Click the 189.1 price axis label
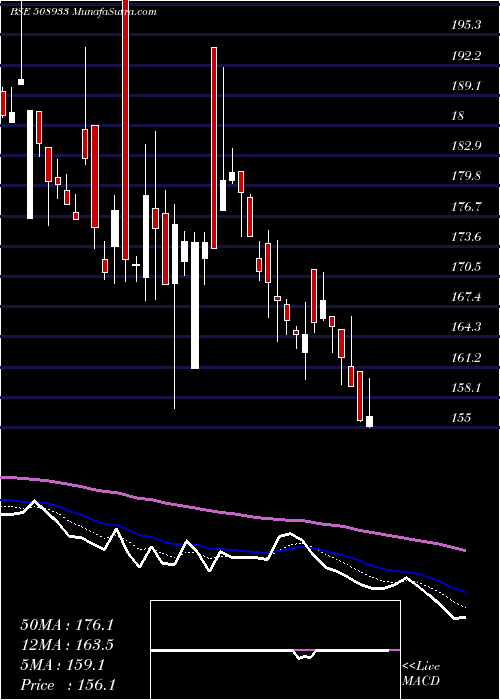Viewport: 500px width, 700px height. coord(466,85)
